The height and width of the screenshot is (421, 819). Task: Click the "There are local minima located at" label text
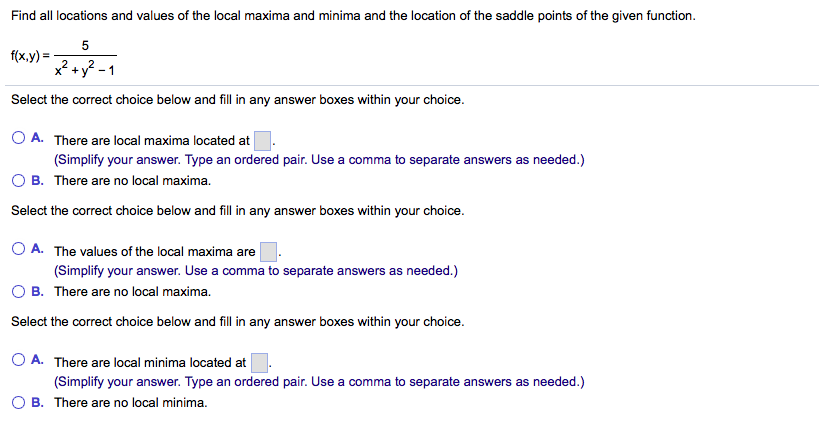[150, 362]
